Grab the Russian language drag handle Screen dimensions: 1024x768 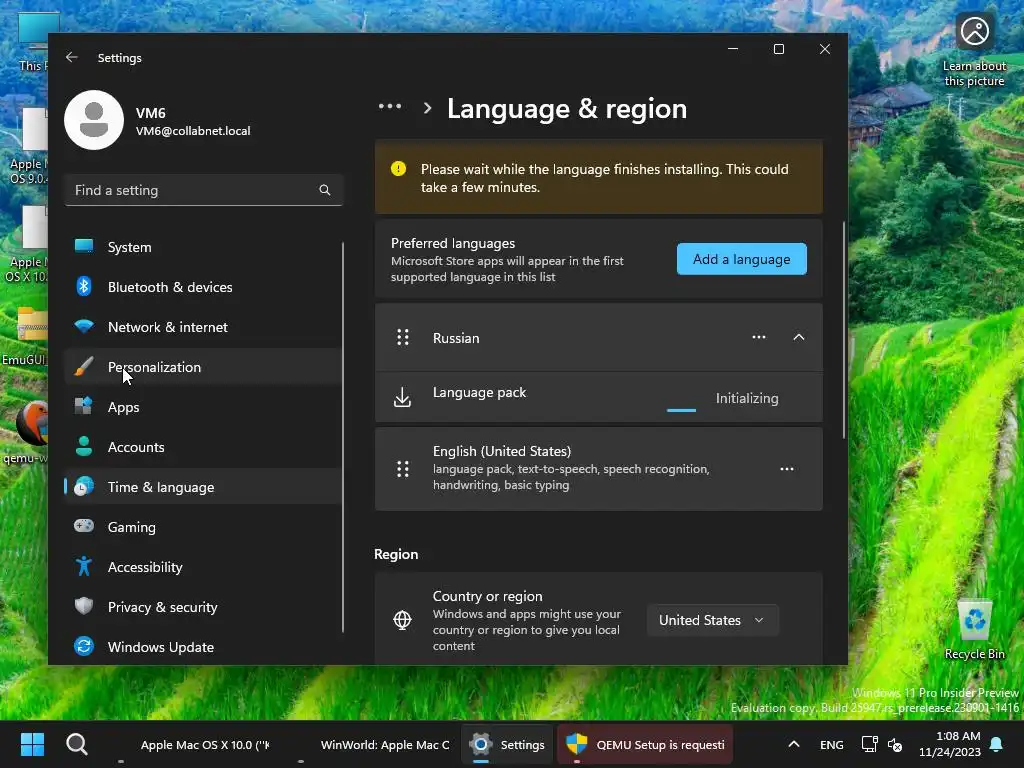[403, 337]
